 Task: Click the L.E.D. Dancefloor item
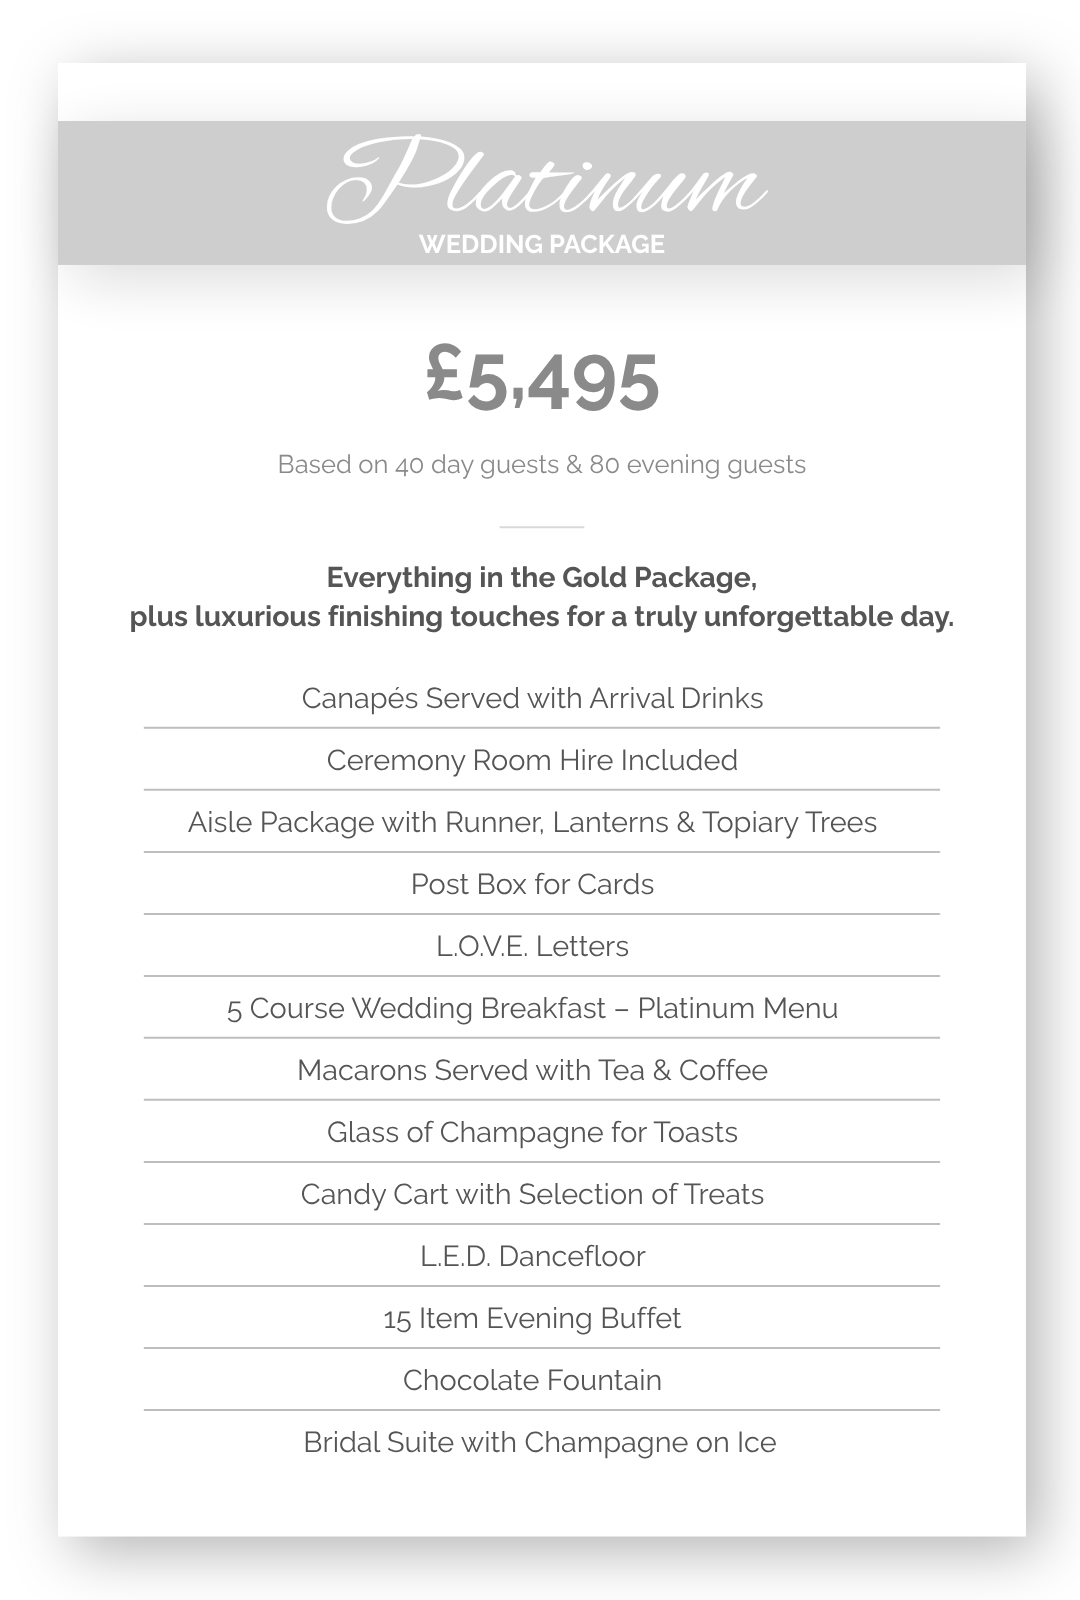(532, 1256)
